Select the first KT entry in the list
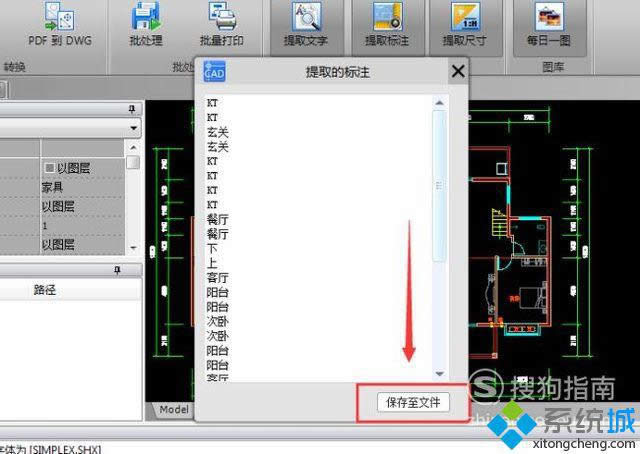 pos(212,103)
